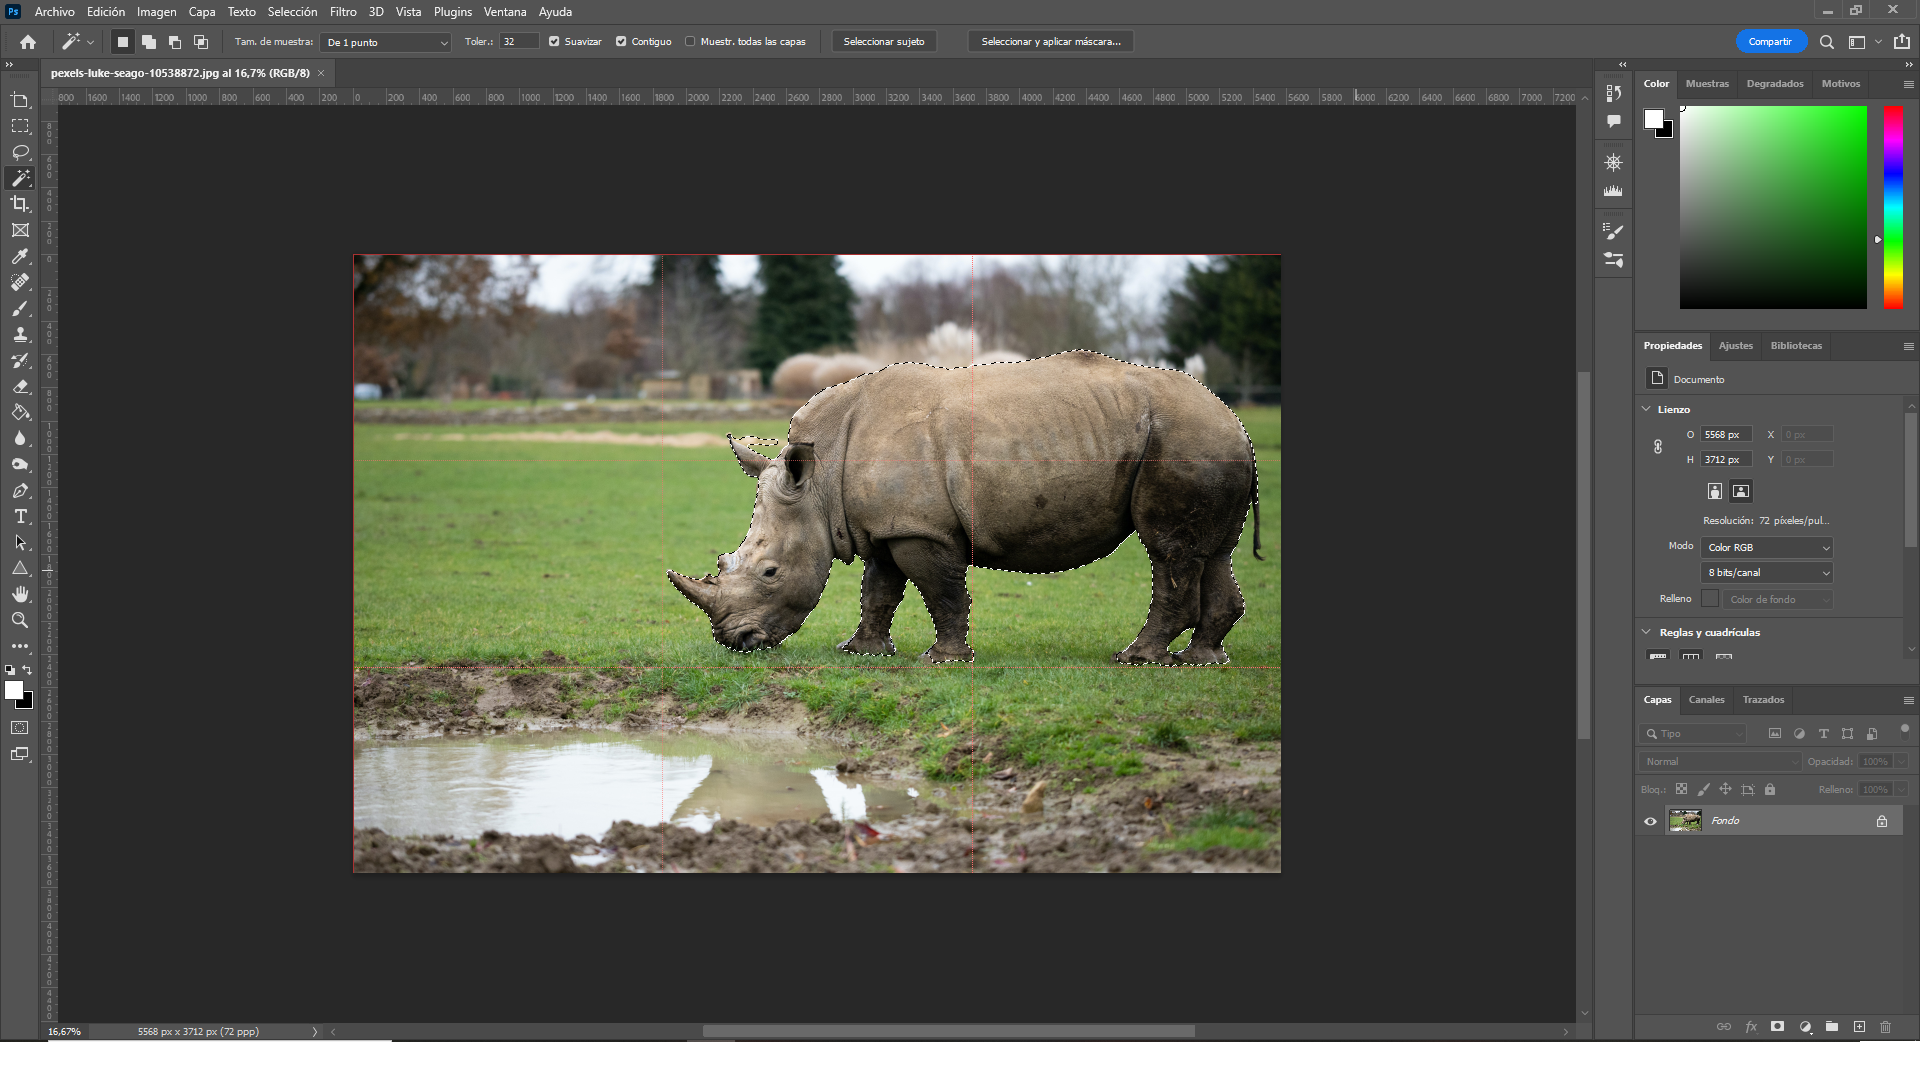Select the Hand tool

point(20,594)
